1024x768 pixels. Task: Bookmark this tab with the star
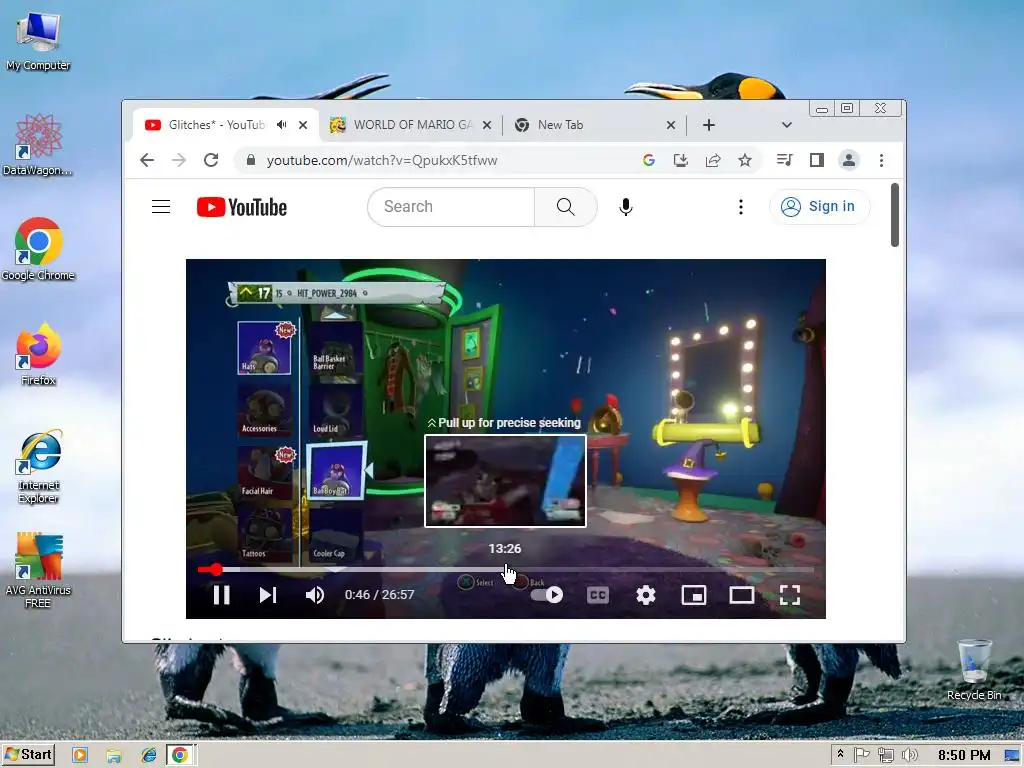coord(745,160)
